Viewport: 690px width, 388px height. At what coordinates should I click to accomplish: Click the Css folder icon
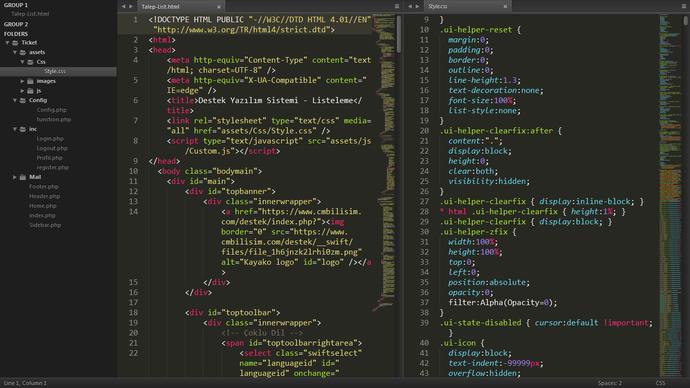click(30, 62)
